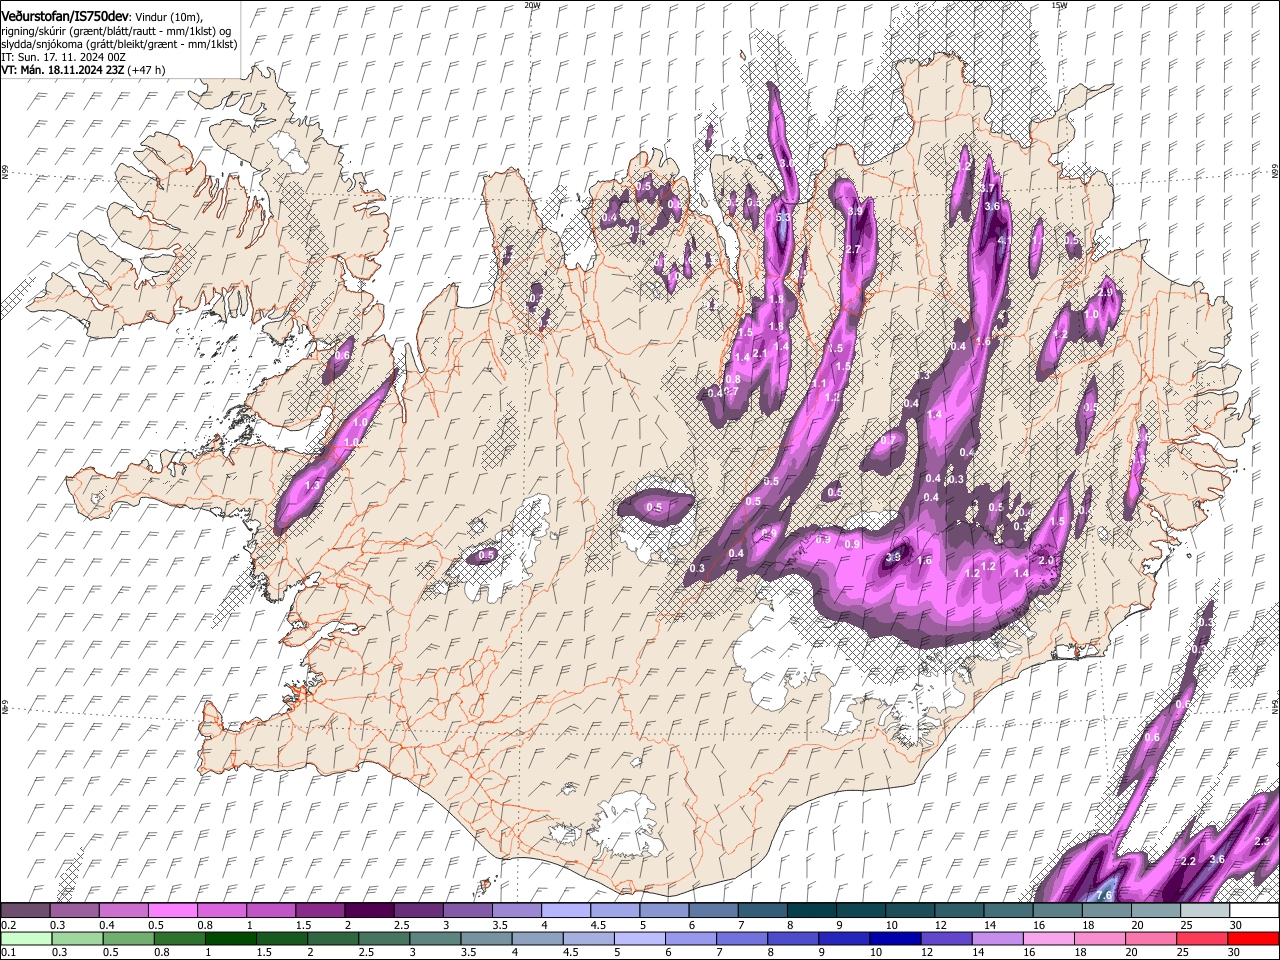Pick upper scale dark purple swatch between 2 and 2.5
Screen dimensions: 1280x960
pos(368,911)
